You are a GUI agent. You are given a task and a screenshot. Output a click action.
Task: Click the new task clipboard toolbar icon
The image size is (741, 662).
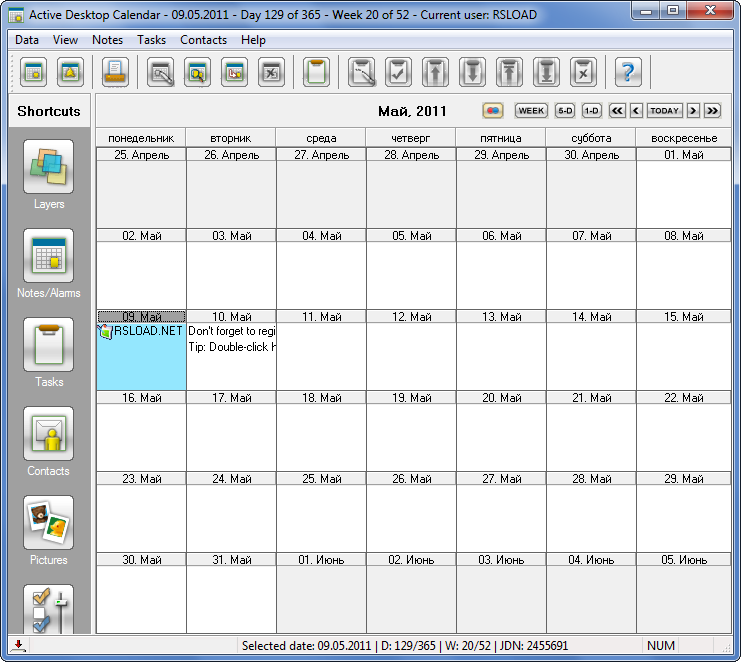coord(316,72)
